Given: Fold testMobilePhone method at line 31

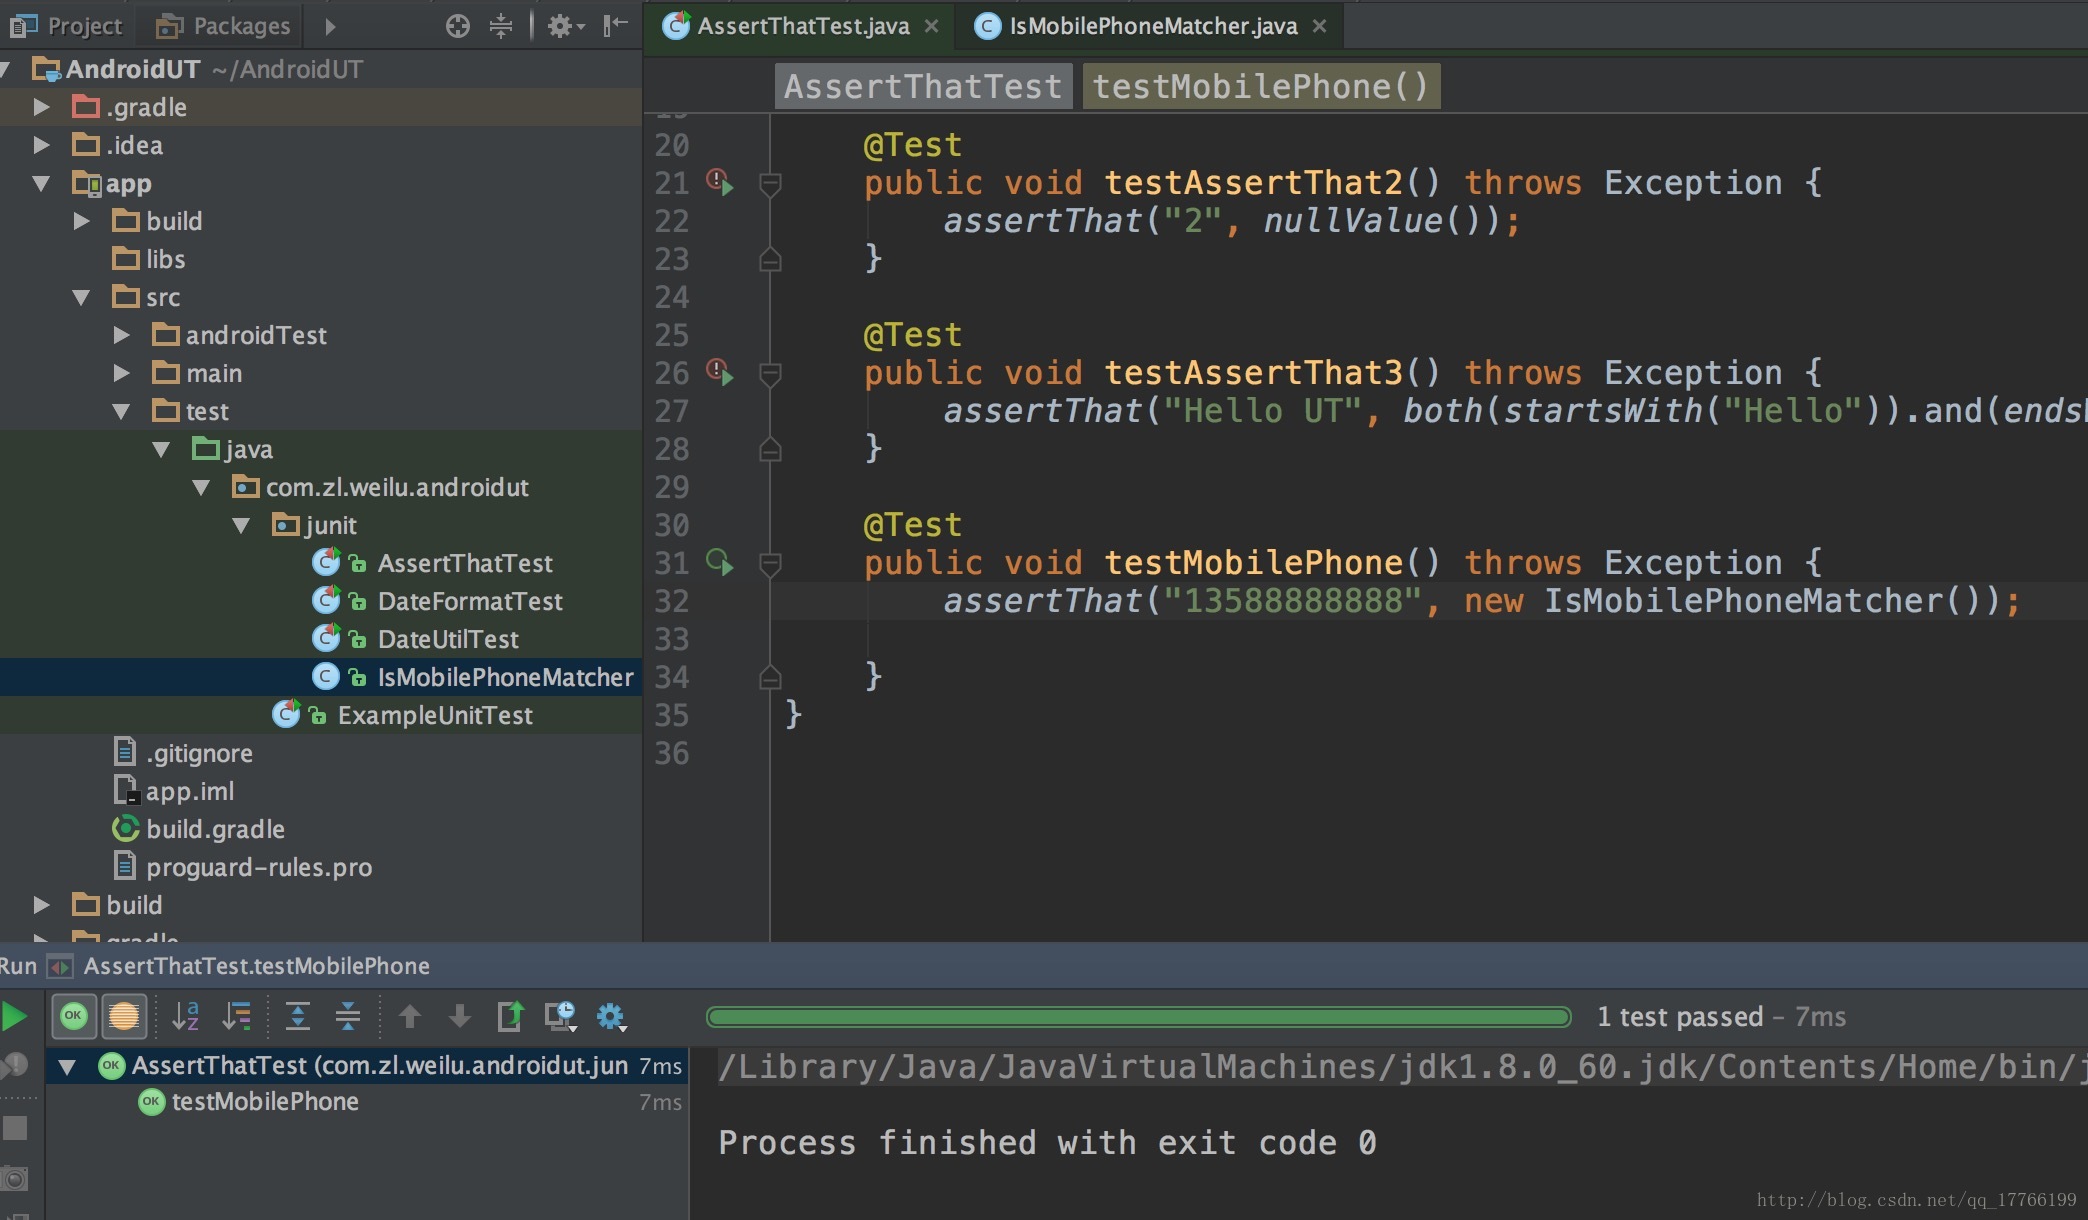Looking at the screenshot, I should pyautogui.click(x=770, y=563).
